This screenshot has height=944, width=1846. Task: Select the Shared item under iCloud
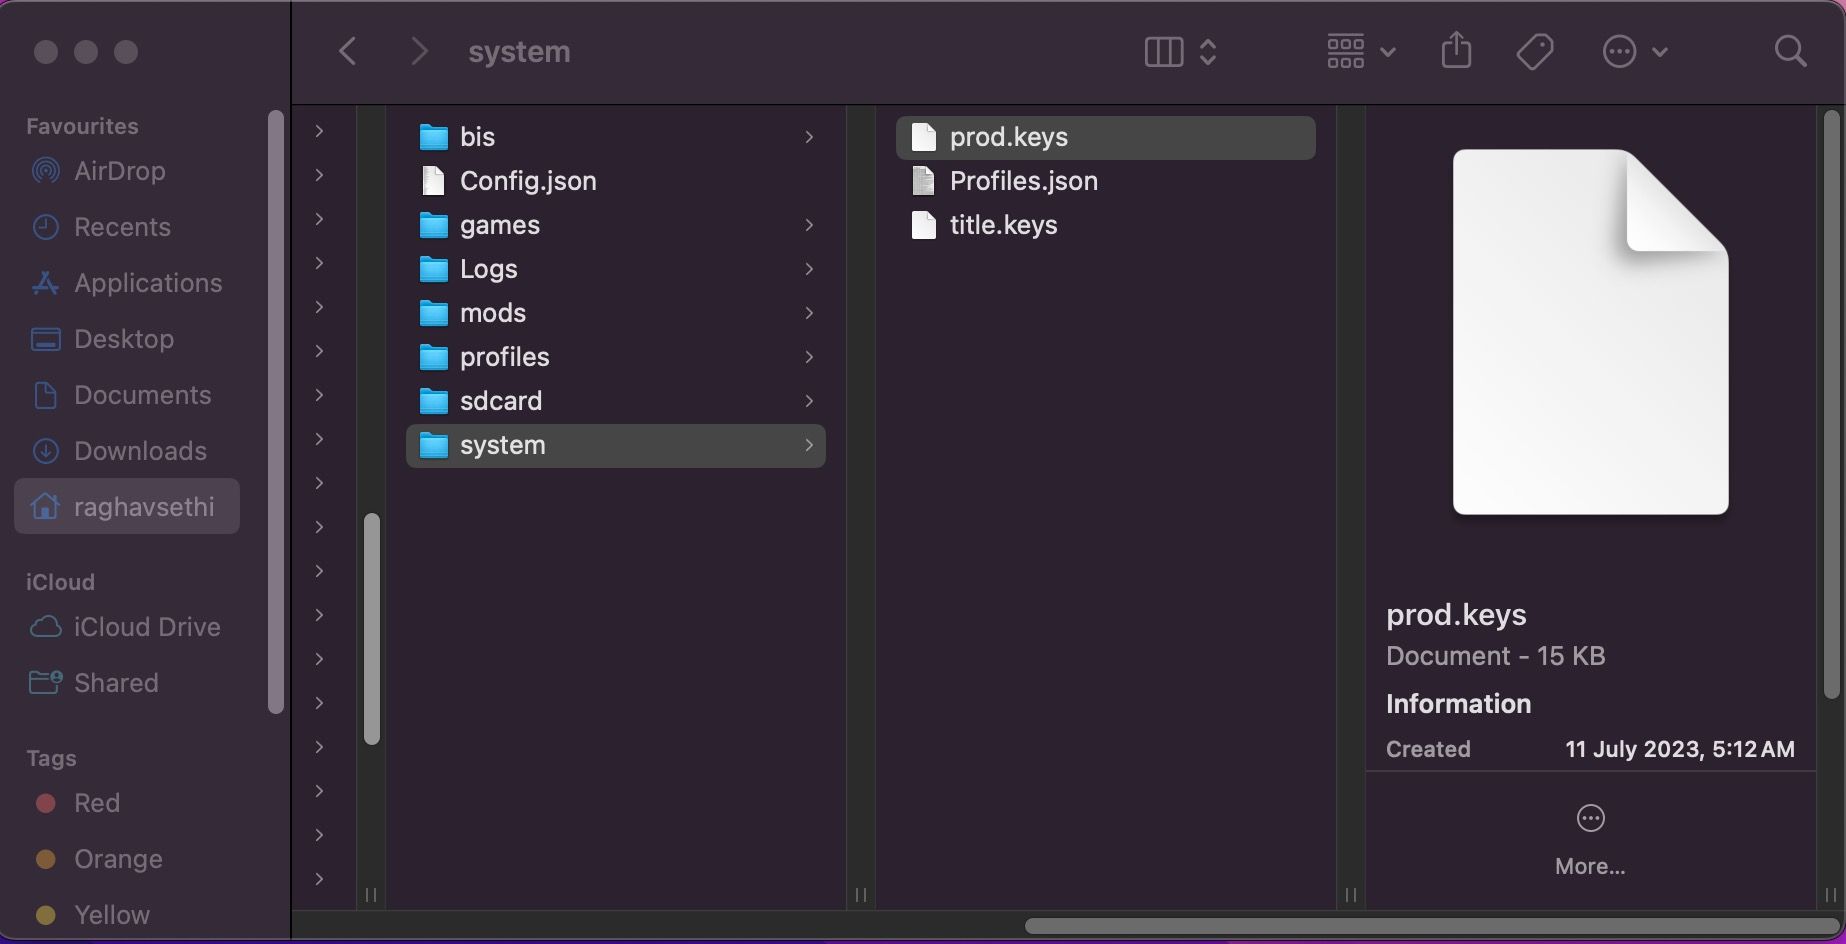(116, 682)
